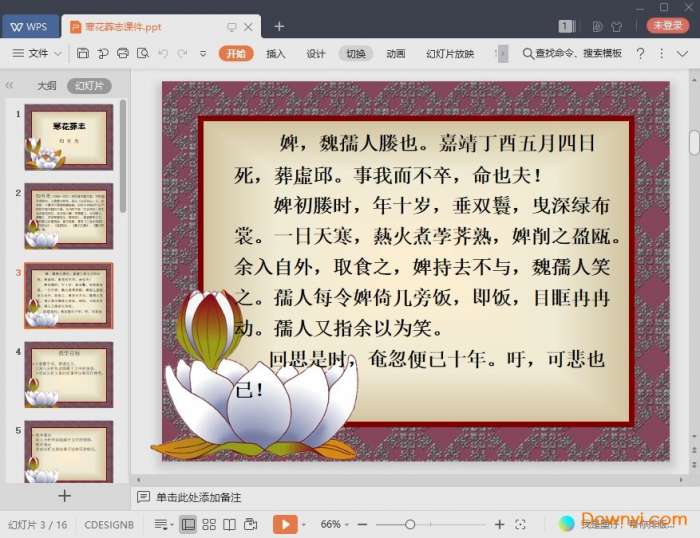Select slide 1 thumbnail
This screenshot has width=700, height=538.
coord(69,137)
